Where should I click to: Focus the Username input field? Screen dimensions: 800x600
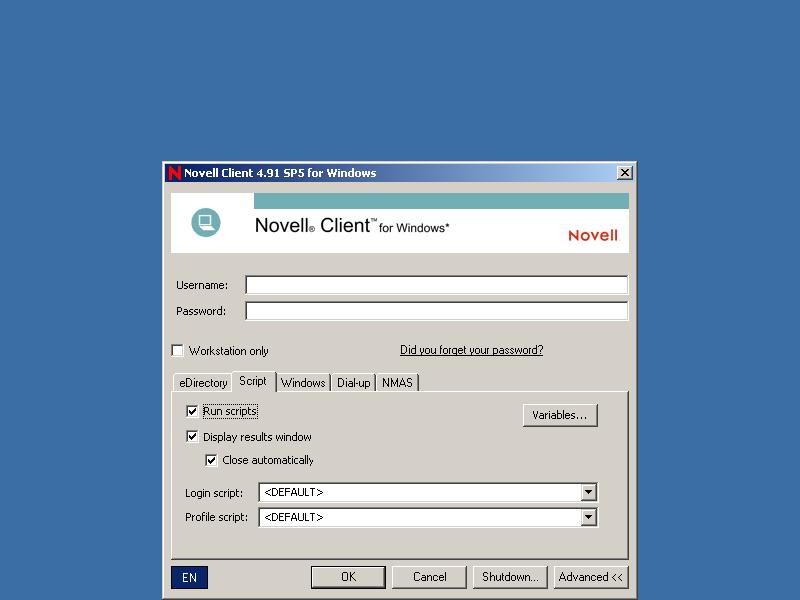[437, 285]
